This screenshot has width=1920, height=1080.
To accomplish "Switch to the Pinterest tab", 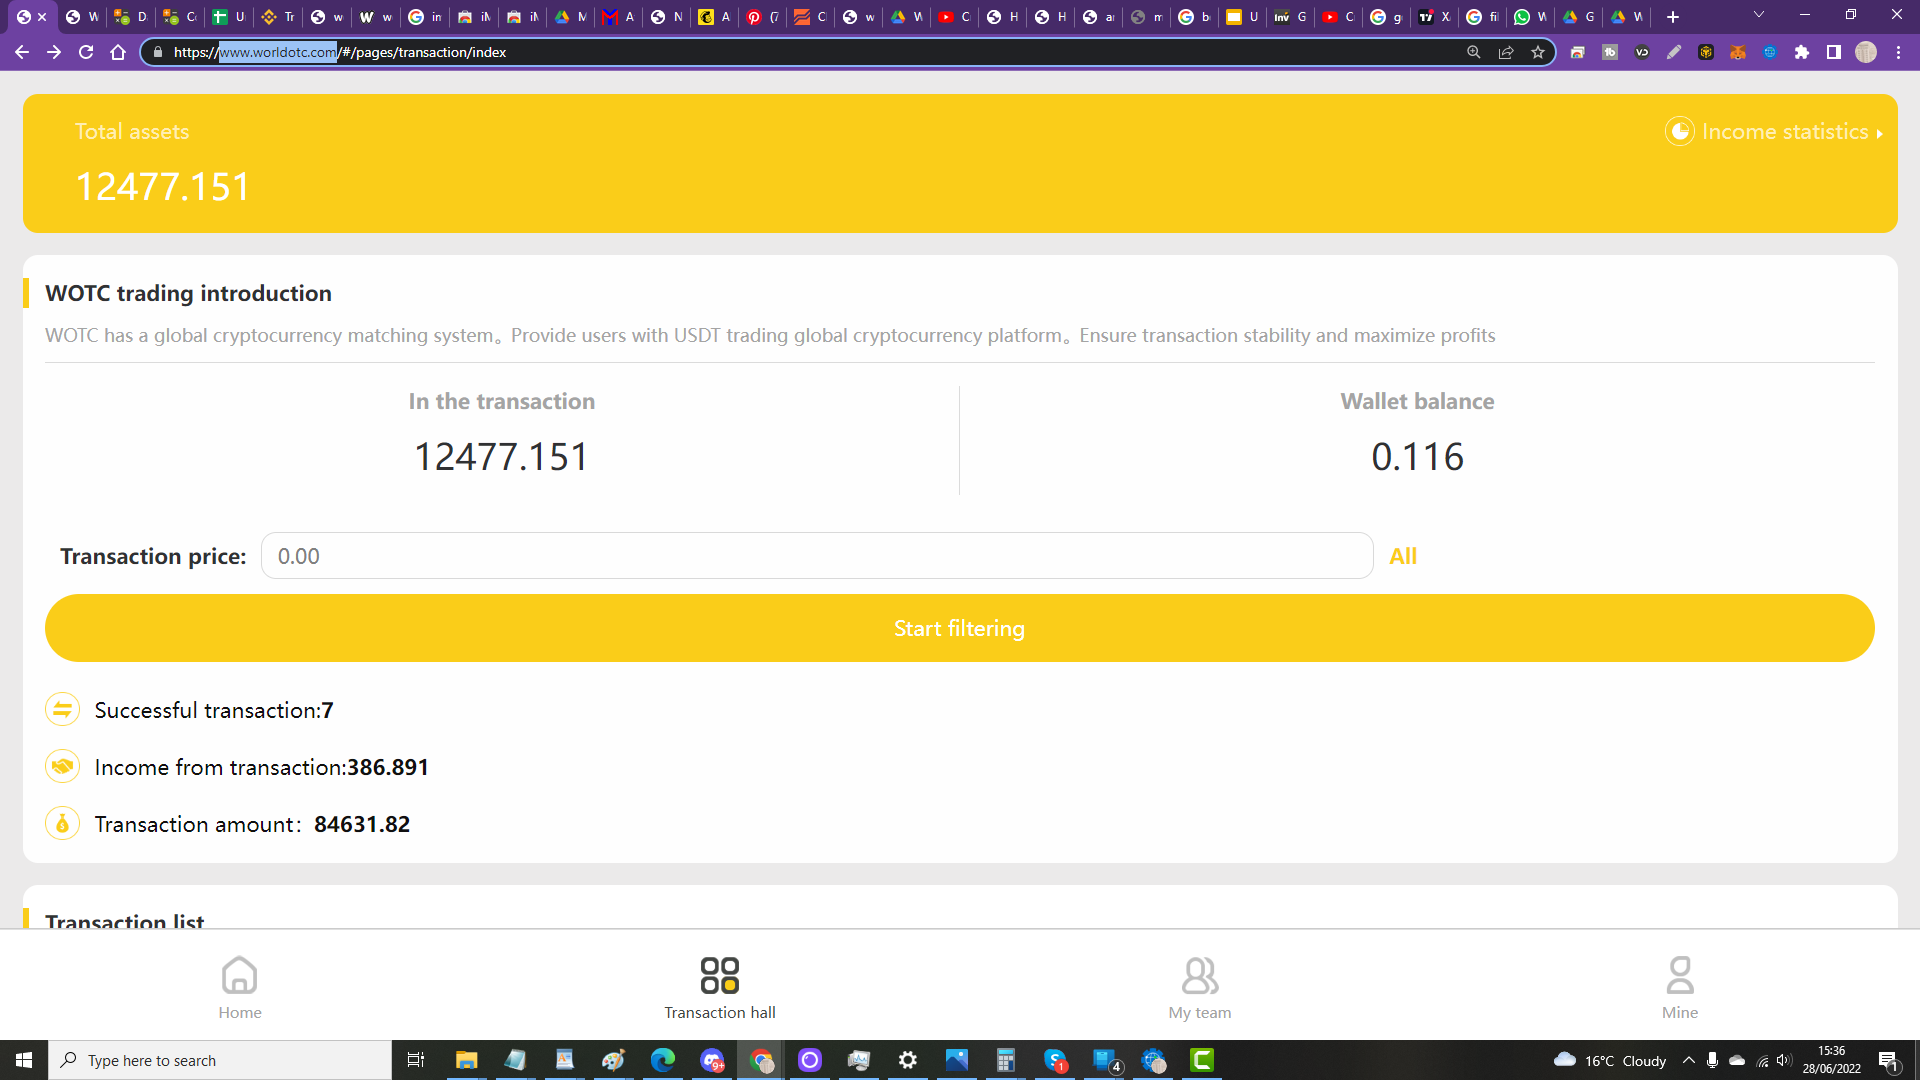I will pyautogui.click(x=762, y=17).
